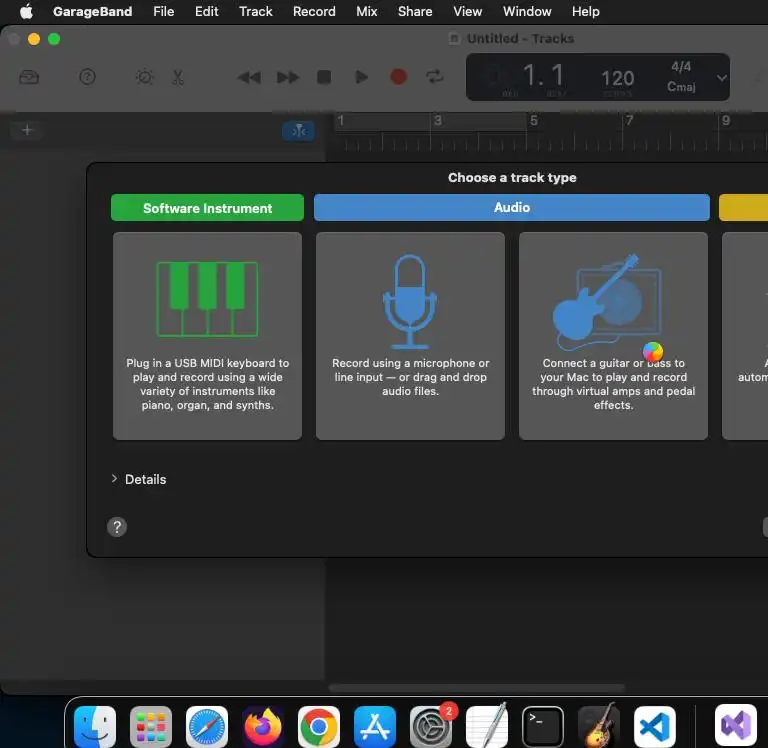The height and width of the screenshot is (748, 768).
Task: Open purple Visual Studio icon in Dock
Action: 736,726
